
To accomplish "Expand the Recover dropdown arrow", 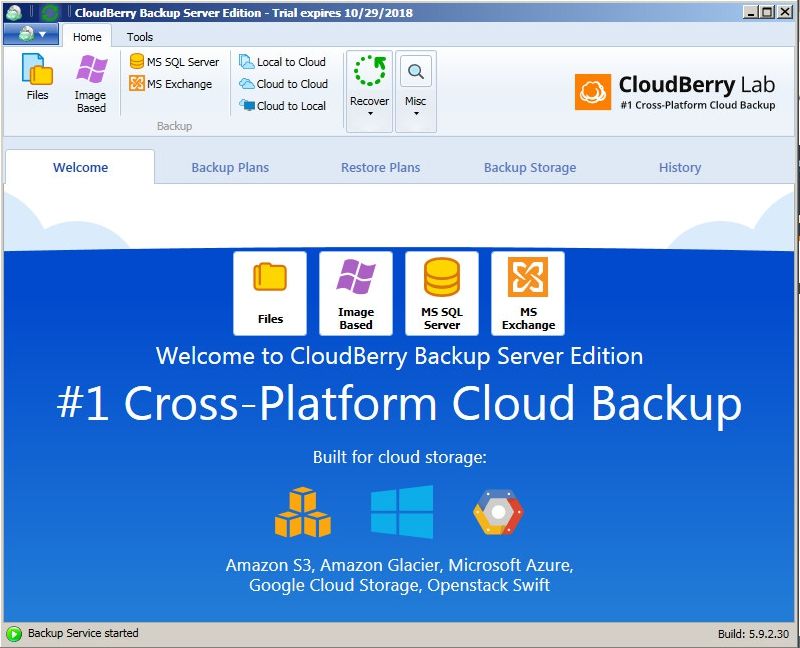I will [x=370, y=113].
